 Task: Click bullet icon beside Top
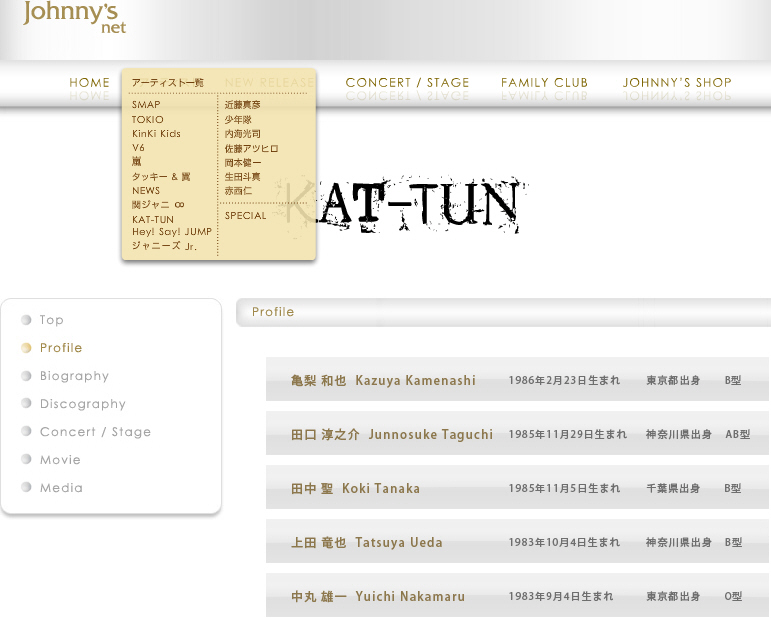tap(26, 320)
